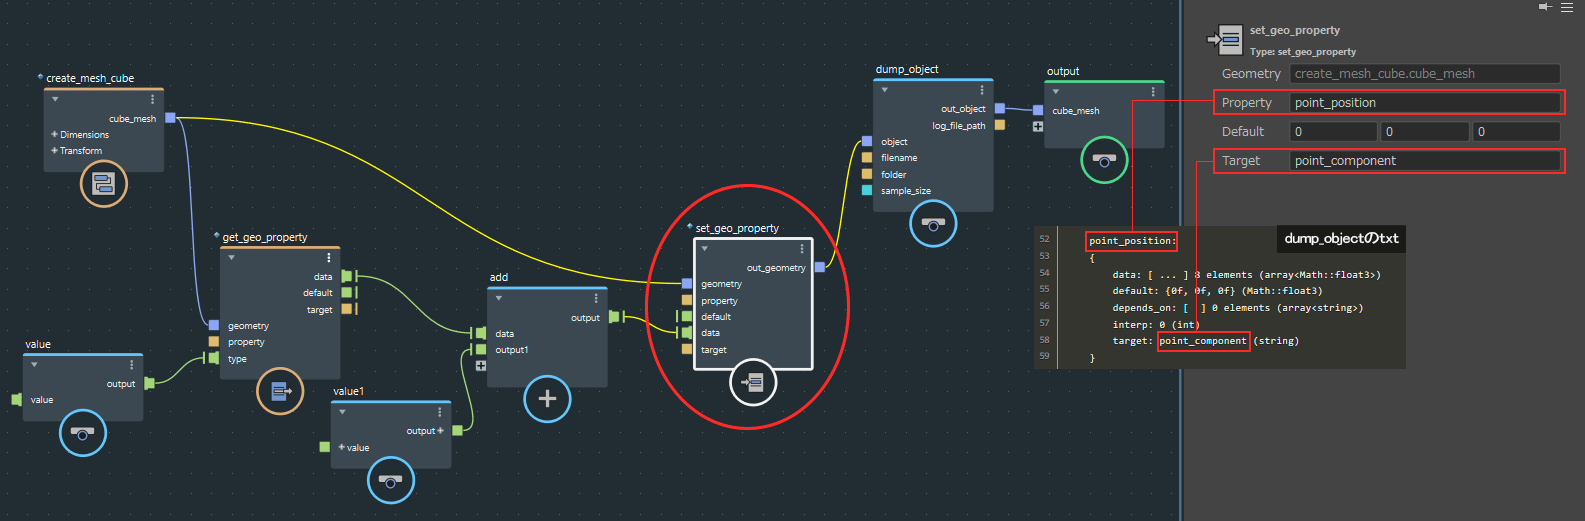Click the first Default value field
The image size is (1585, 521).
[1333, 132]
